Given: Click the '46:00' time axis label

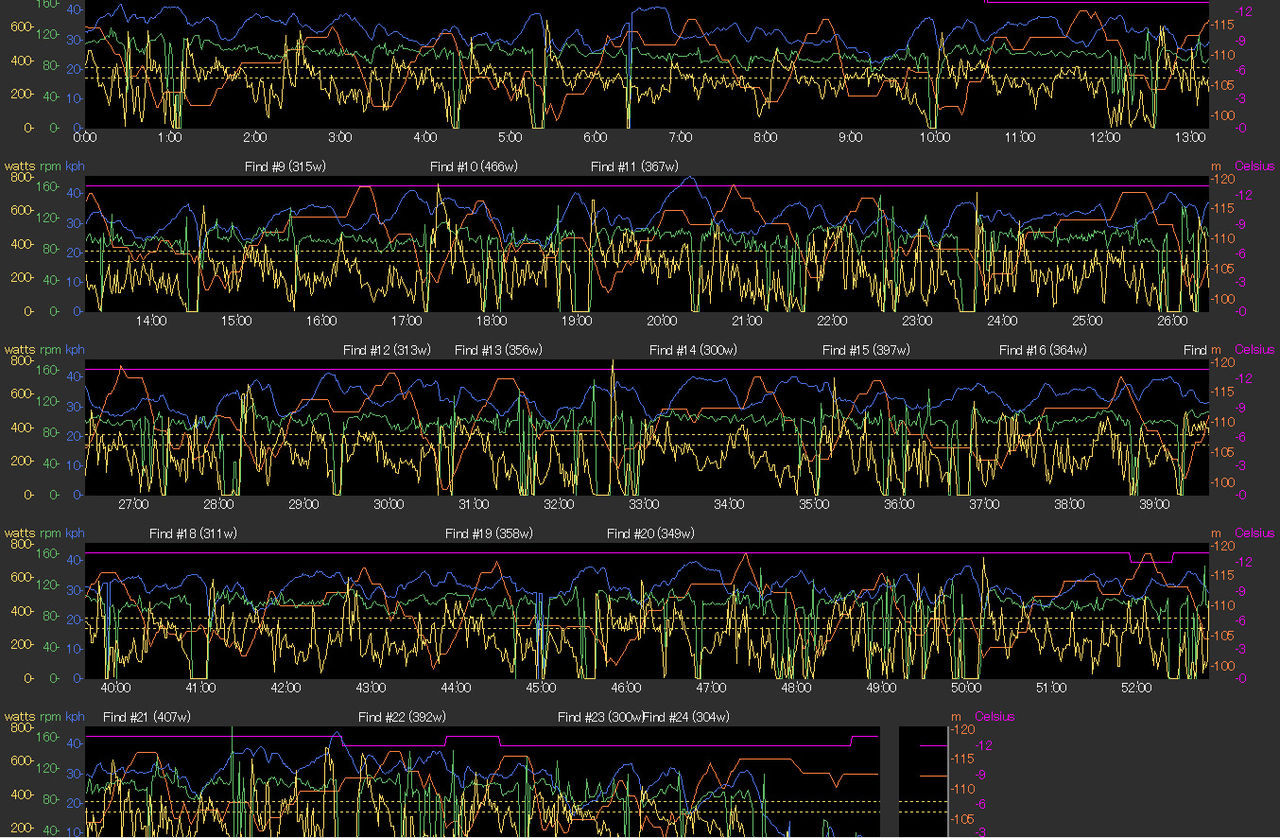Looking at the screenshot, I should tap(626, 689).
